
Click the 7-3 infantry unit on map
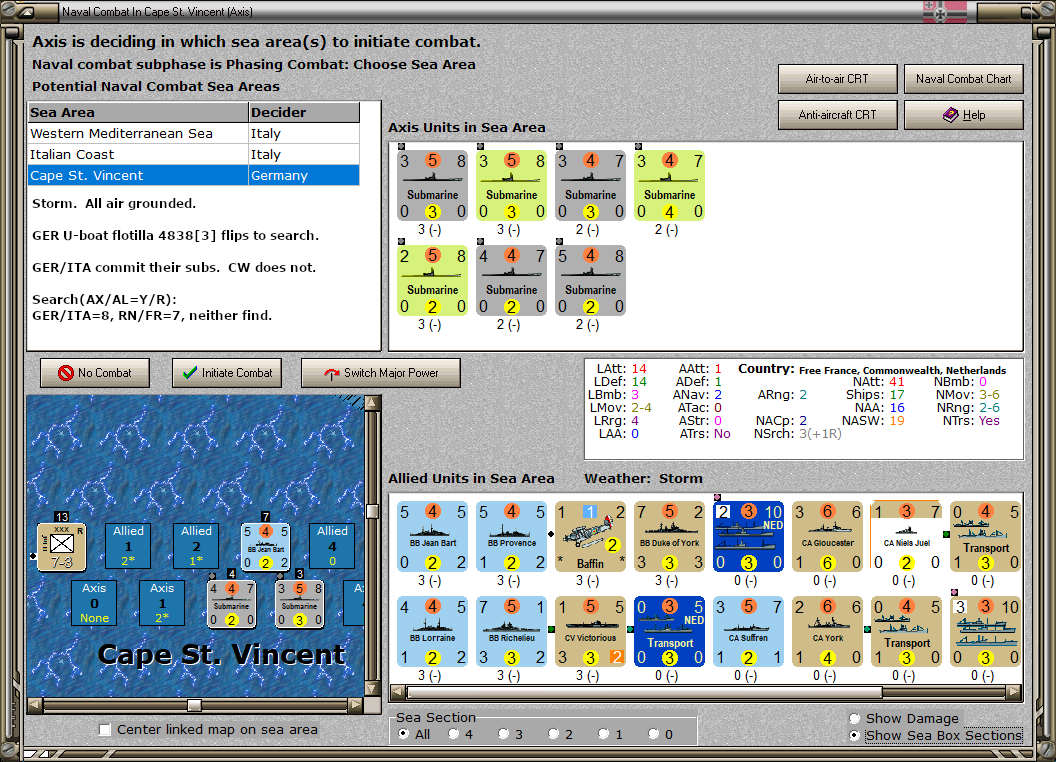(61, 546)
